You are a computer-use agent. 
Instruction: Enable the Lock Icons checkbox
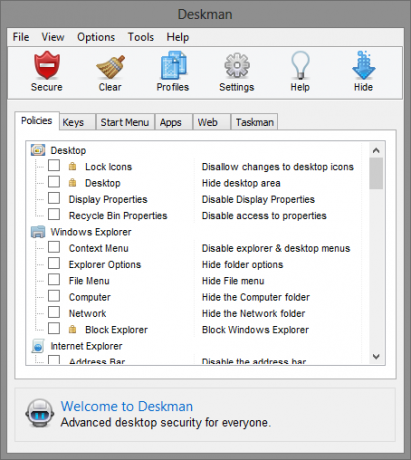click(x=54, y=165)
